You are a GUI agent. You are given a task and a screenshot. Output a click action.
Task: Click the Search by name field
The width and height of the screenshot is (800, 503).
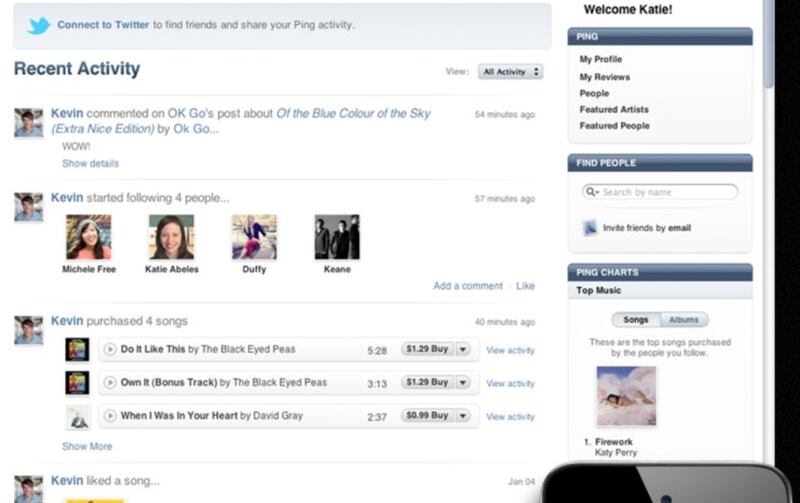(660, 192)
